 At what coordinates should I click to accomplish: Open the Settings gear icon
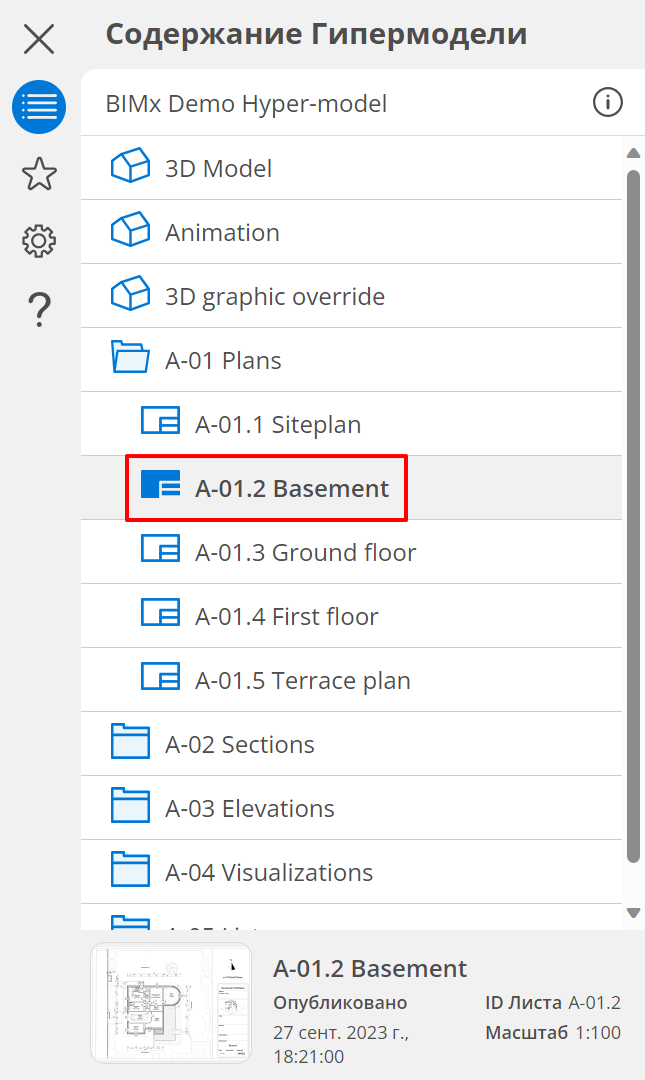(x=39, y=241)
